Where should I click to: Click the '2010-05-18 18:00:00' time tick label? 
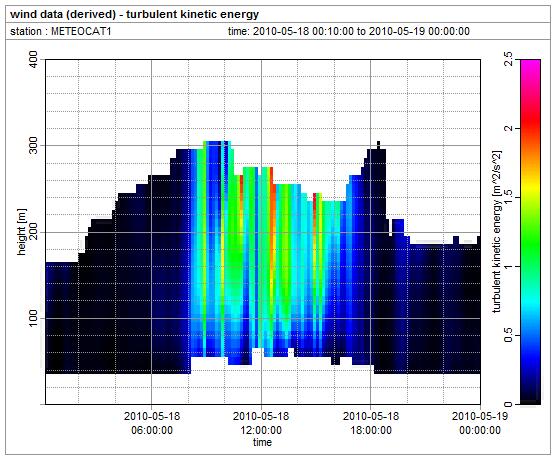(x=371, y=423)
